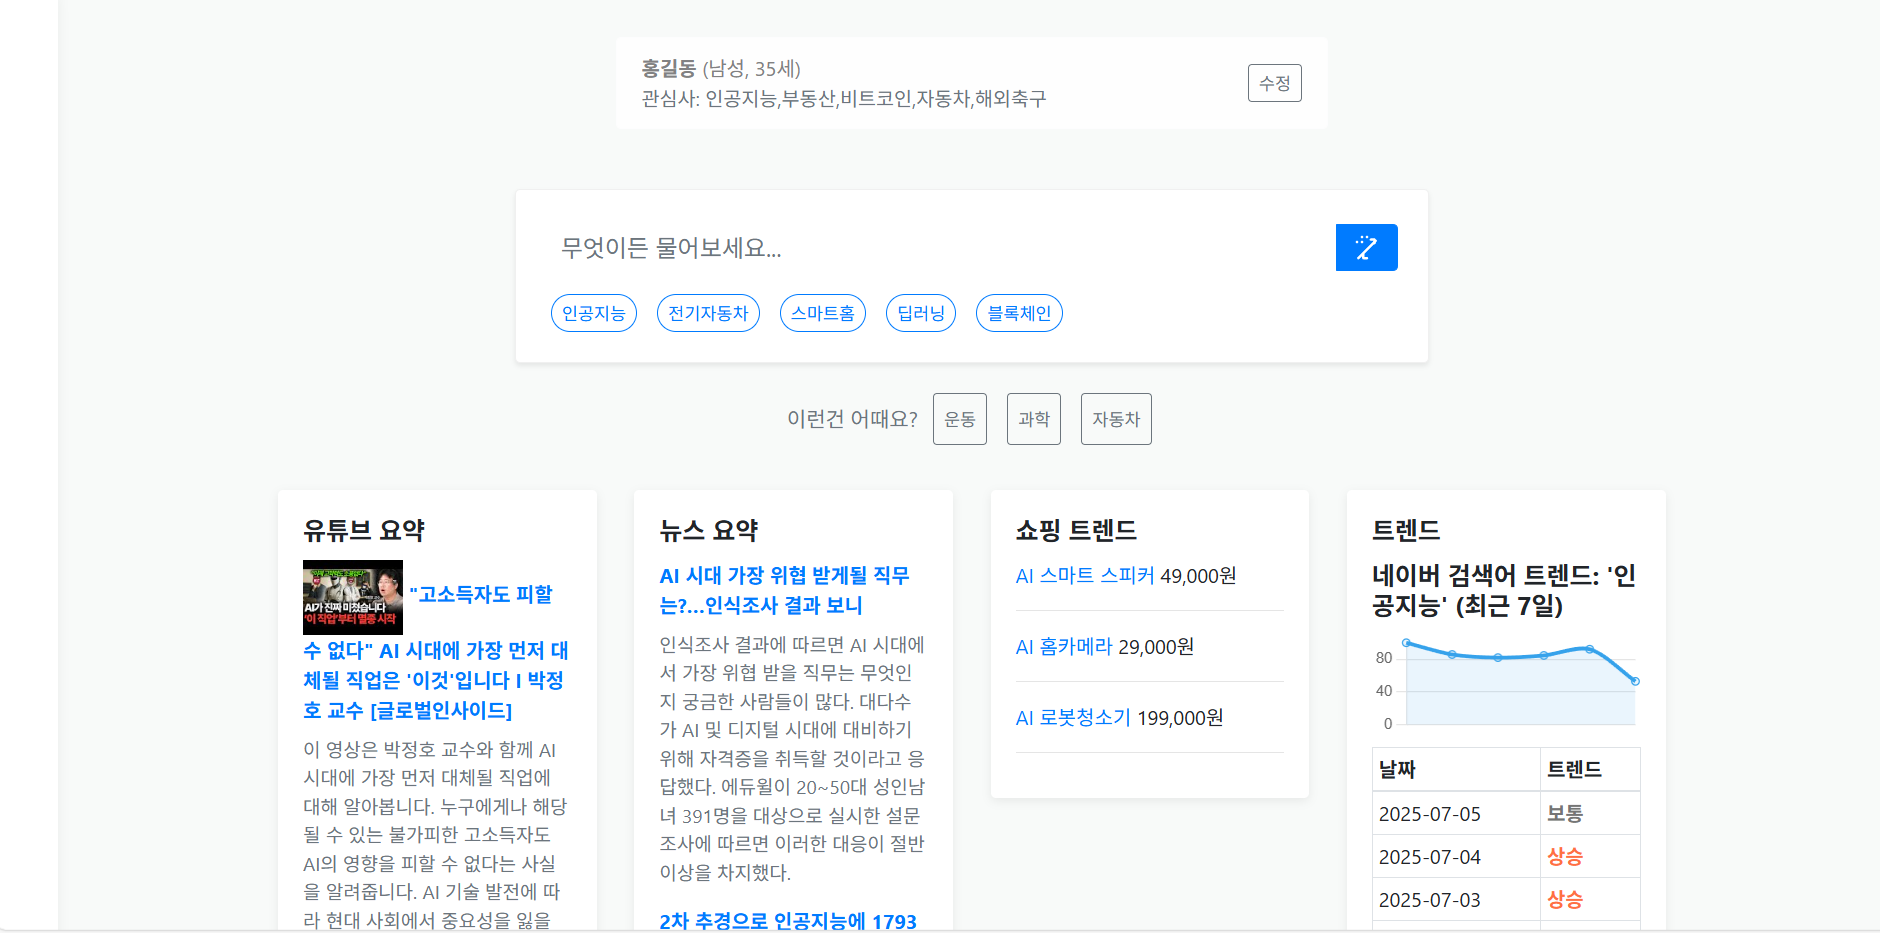
Task: Click the 수정 edit profile button
Action: (1274, 83)
